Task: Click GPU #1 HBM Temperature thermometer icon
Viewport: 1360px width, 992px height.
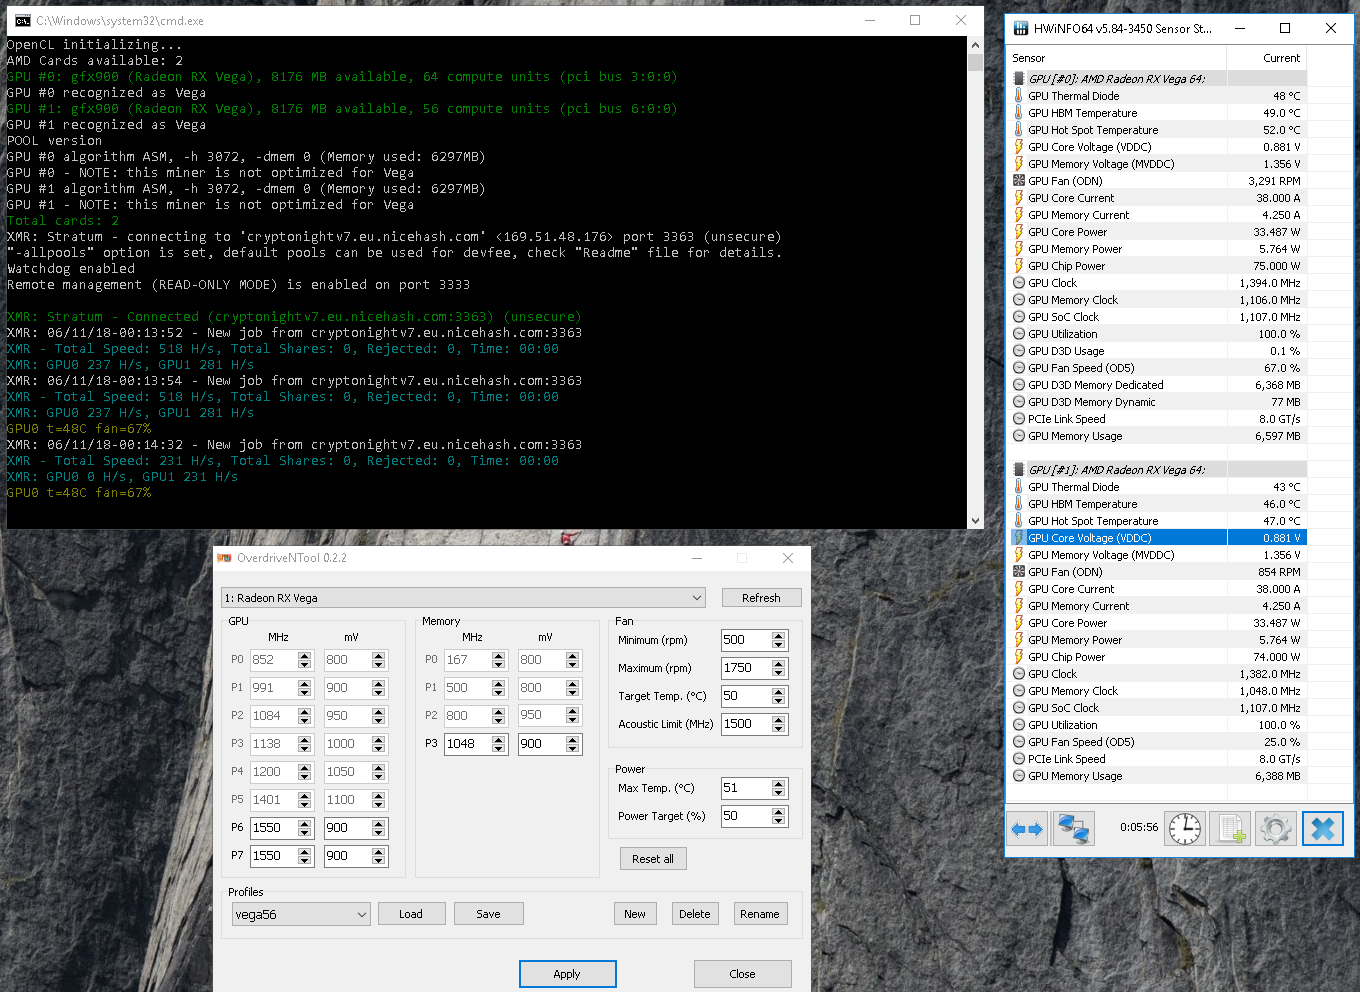Action: pos(1018,504)
